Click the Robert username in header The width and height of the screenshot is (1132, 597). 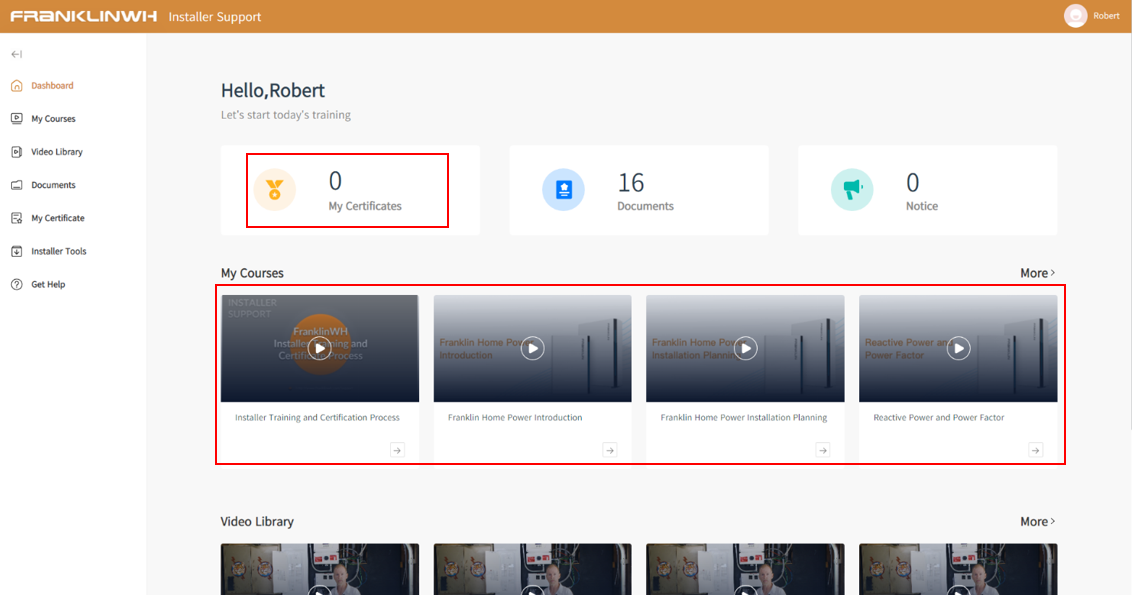pos(1106,16)
